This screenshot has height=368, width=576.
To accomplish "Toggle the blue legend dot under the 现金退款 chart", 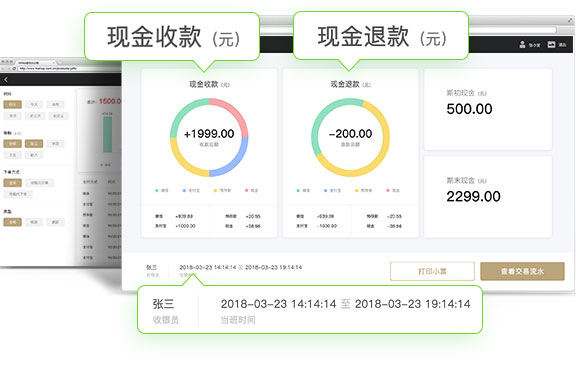I will pos(325,190).
